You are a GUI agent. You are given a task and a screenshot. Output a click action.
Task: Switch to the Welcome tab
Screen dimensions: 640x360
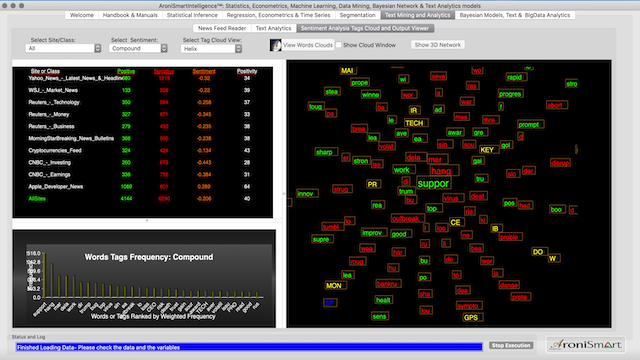[82, 15]
